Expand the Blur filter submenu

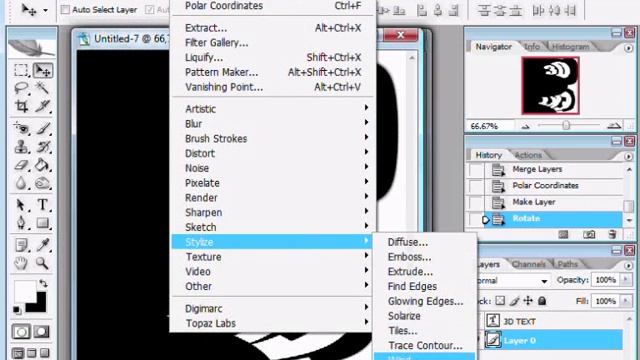pos(272,124)
